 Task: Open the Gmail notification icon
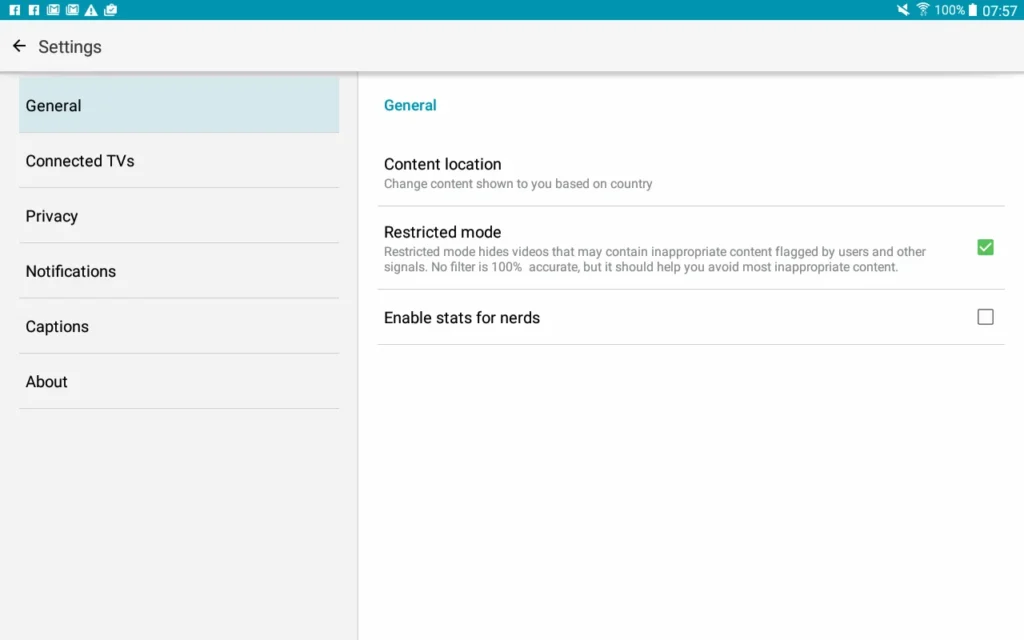click(53, 10)
